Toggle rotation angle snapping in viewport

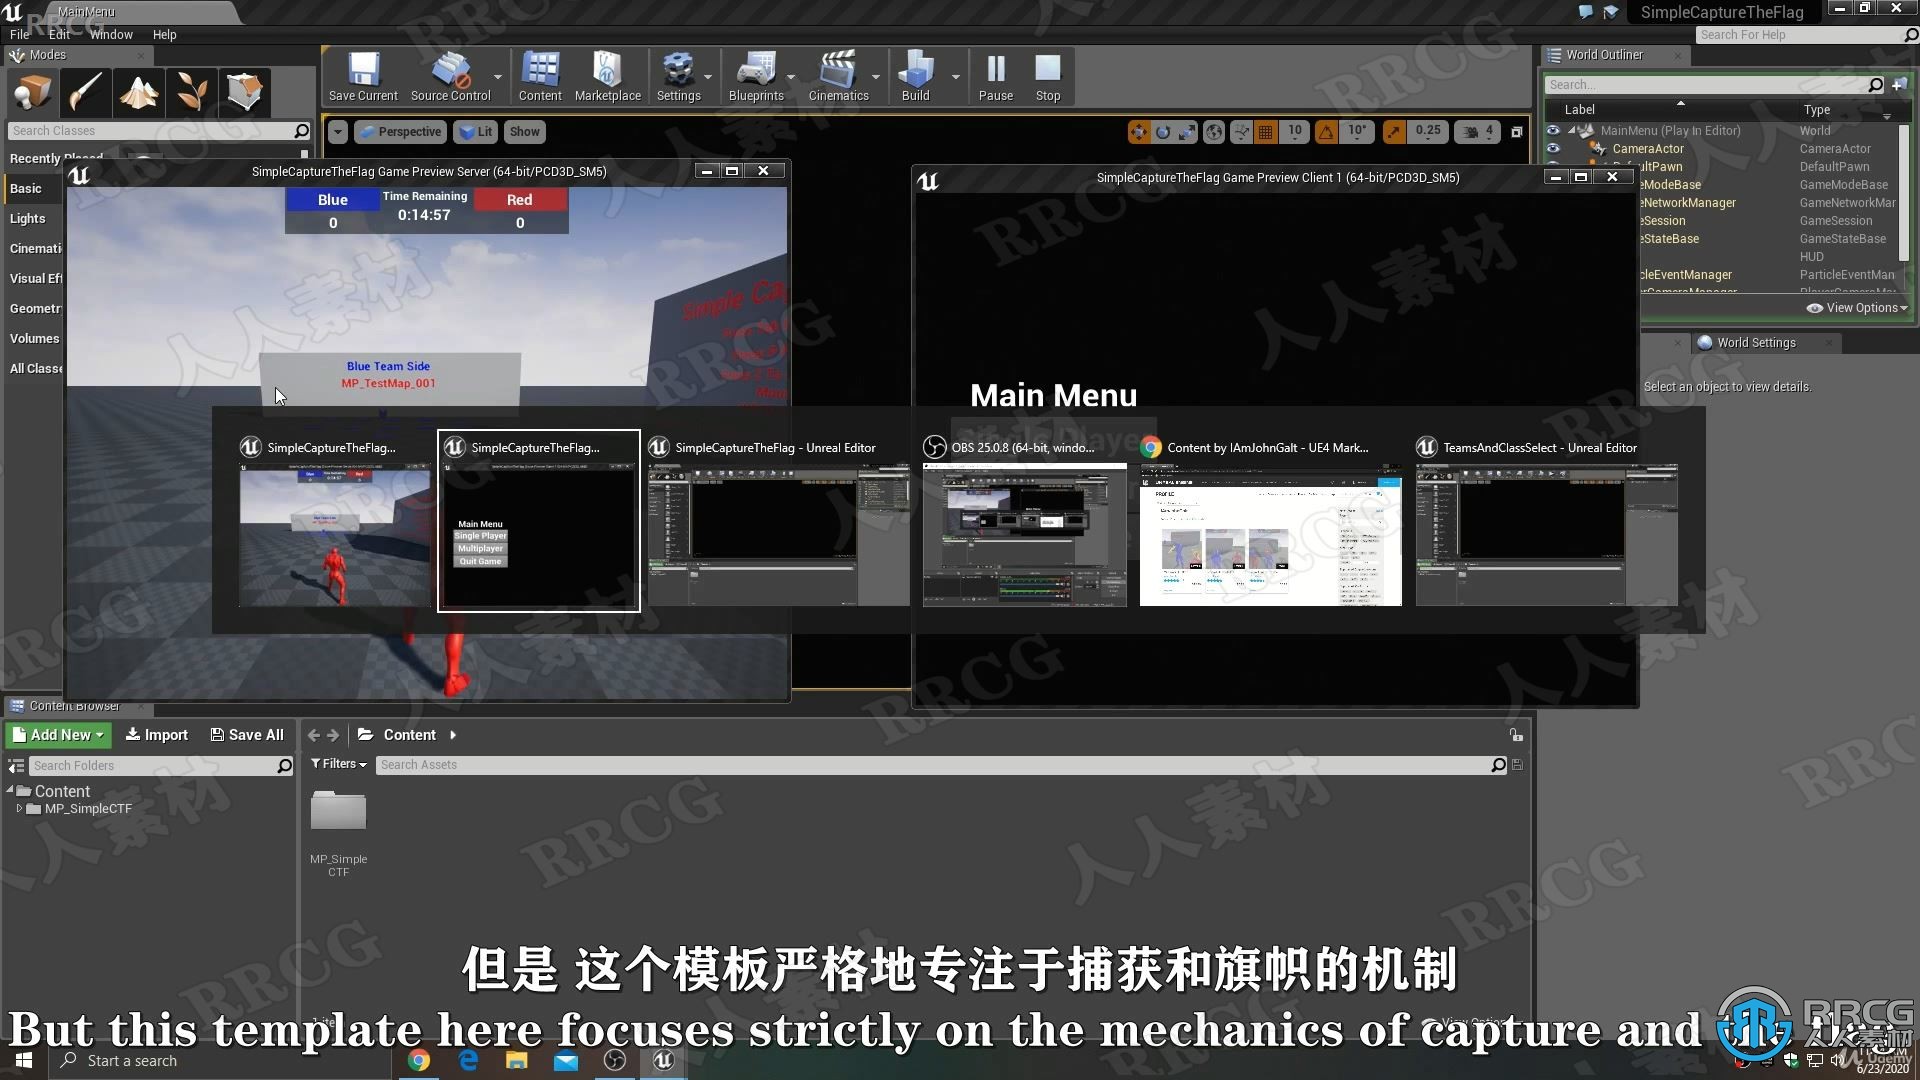(1326, 131)
